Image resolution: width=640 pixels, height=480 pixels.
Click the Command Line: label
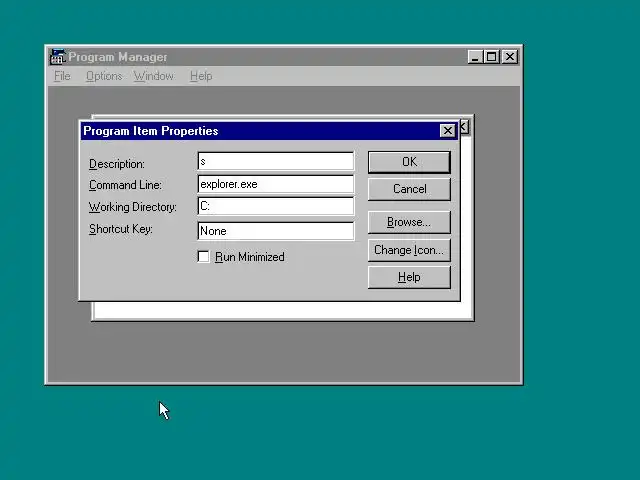[125, 185]
